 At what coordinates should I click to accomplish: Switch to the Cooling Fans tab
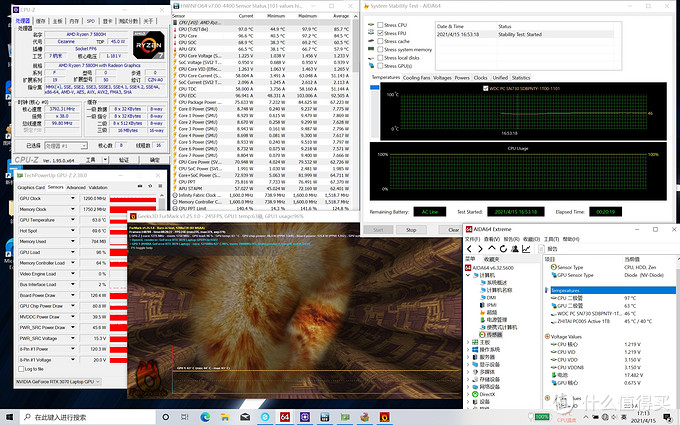[x=417, y=76]
